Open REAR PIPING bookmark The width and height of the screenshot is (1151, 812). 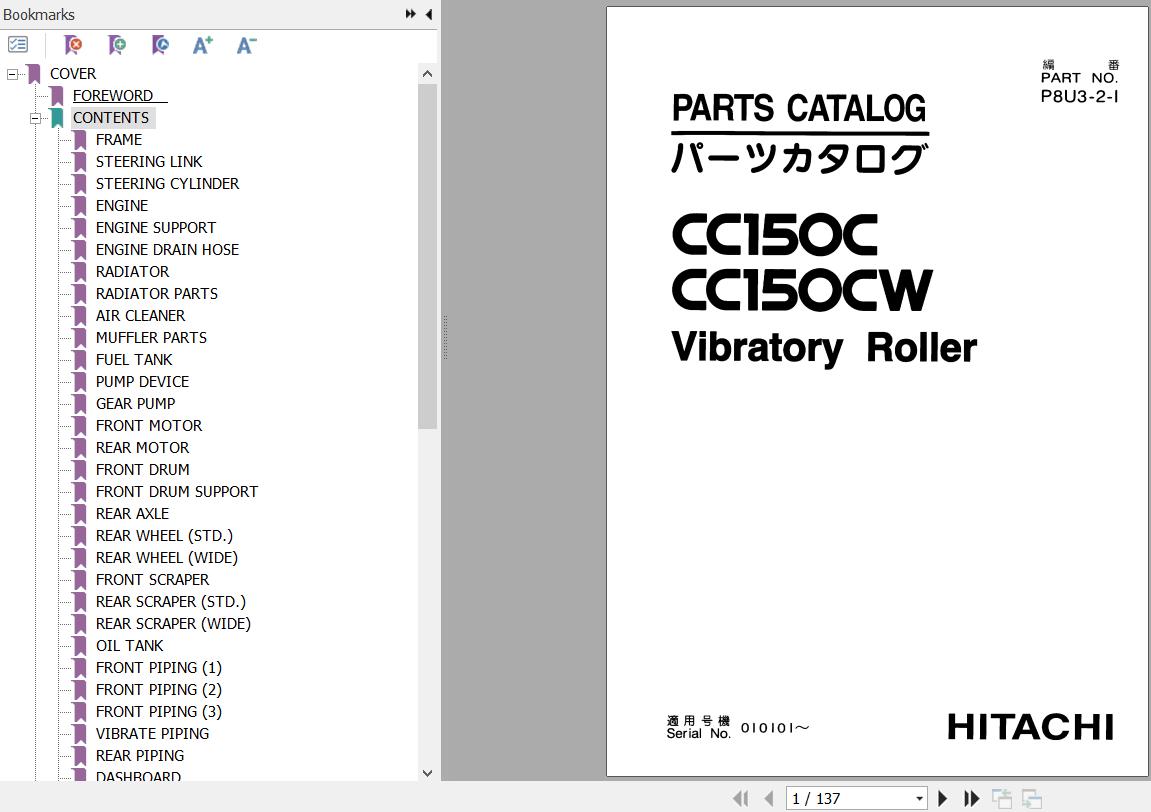pos(140,756)
